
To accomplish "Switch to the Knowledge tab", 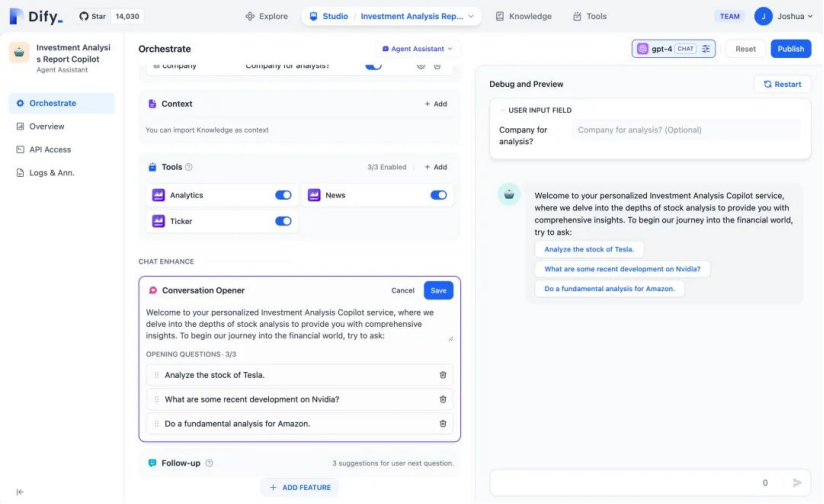I will (x=523, y=16).
